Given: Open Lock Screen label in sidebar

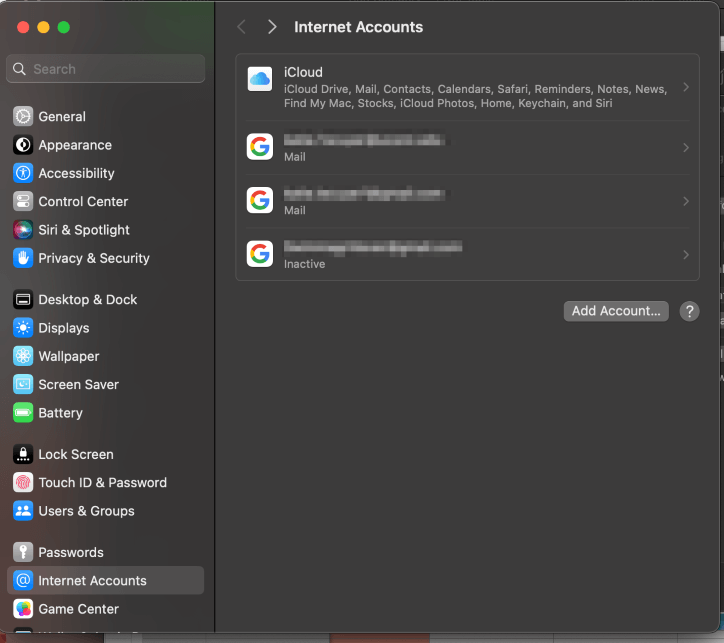Looking at the screenshot, I should coord(76,454).
